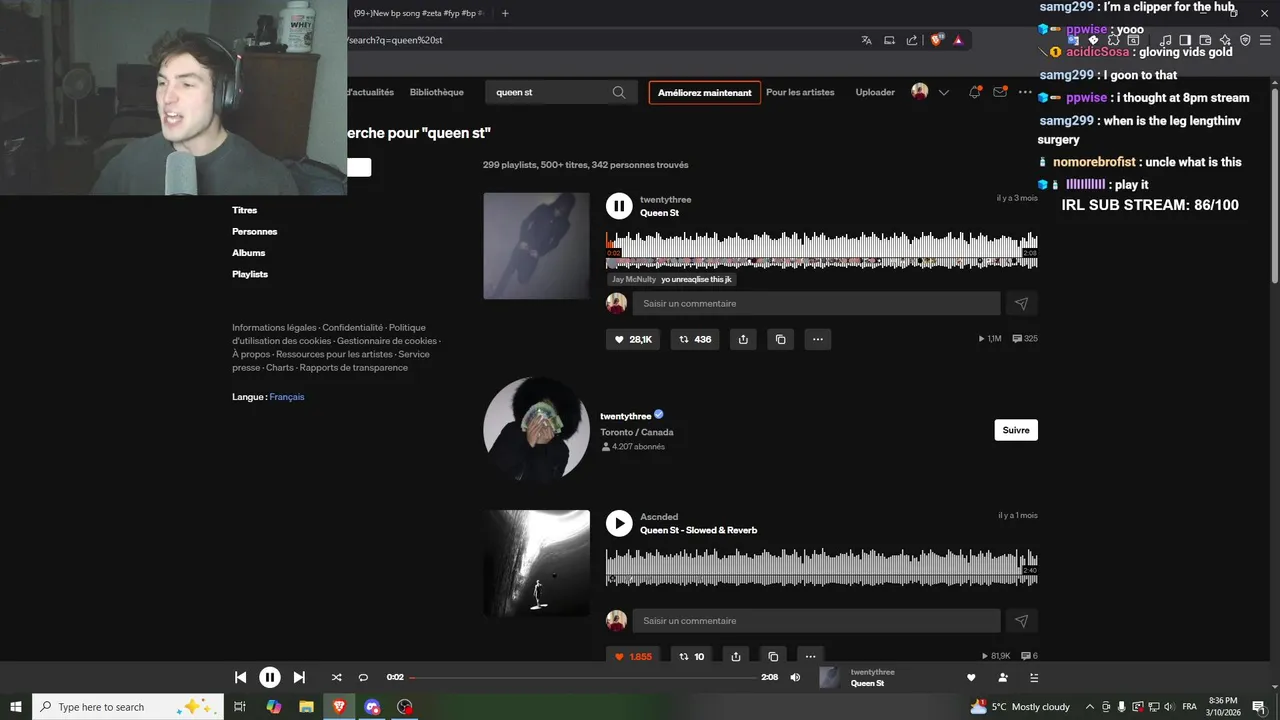Open notifications bell icon

[974, 92]
